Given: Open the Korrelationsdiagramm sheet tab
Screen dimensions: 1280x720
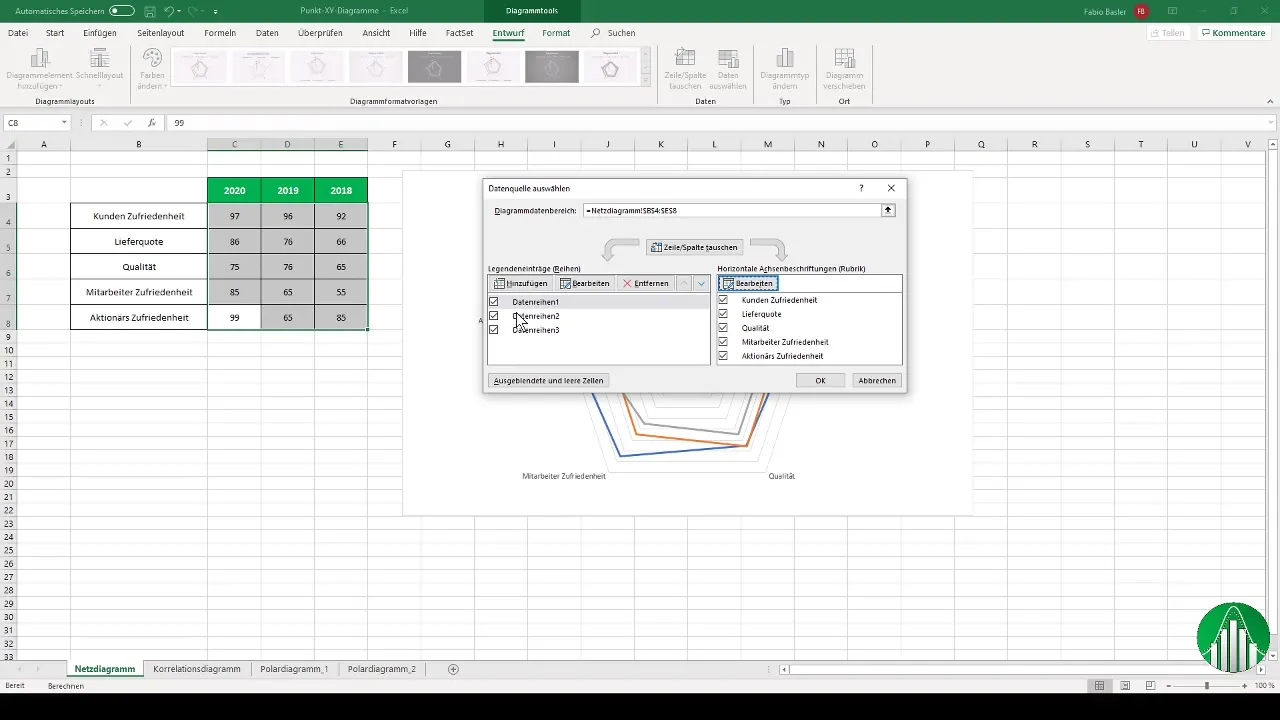Looking at the screenshot, I should (197, 669).
